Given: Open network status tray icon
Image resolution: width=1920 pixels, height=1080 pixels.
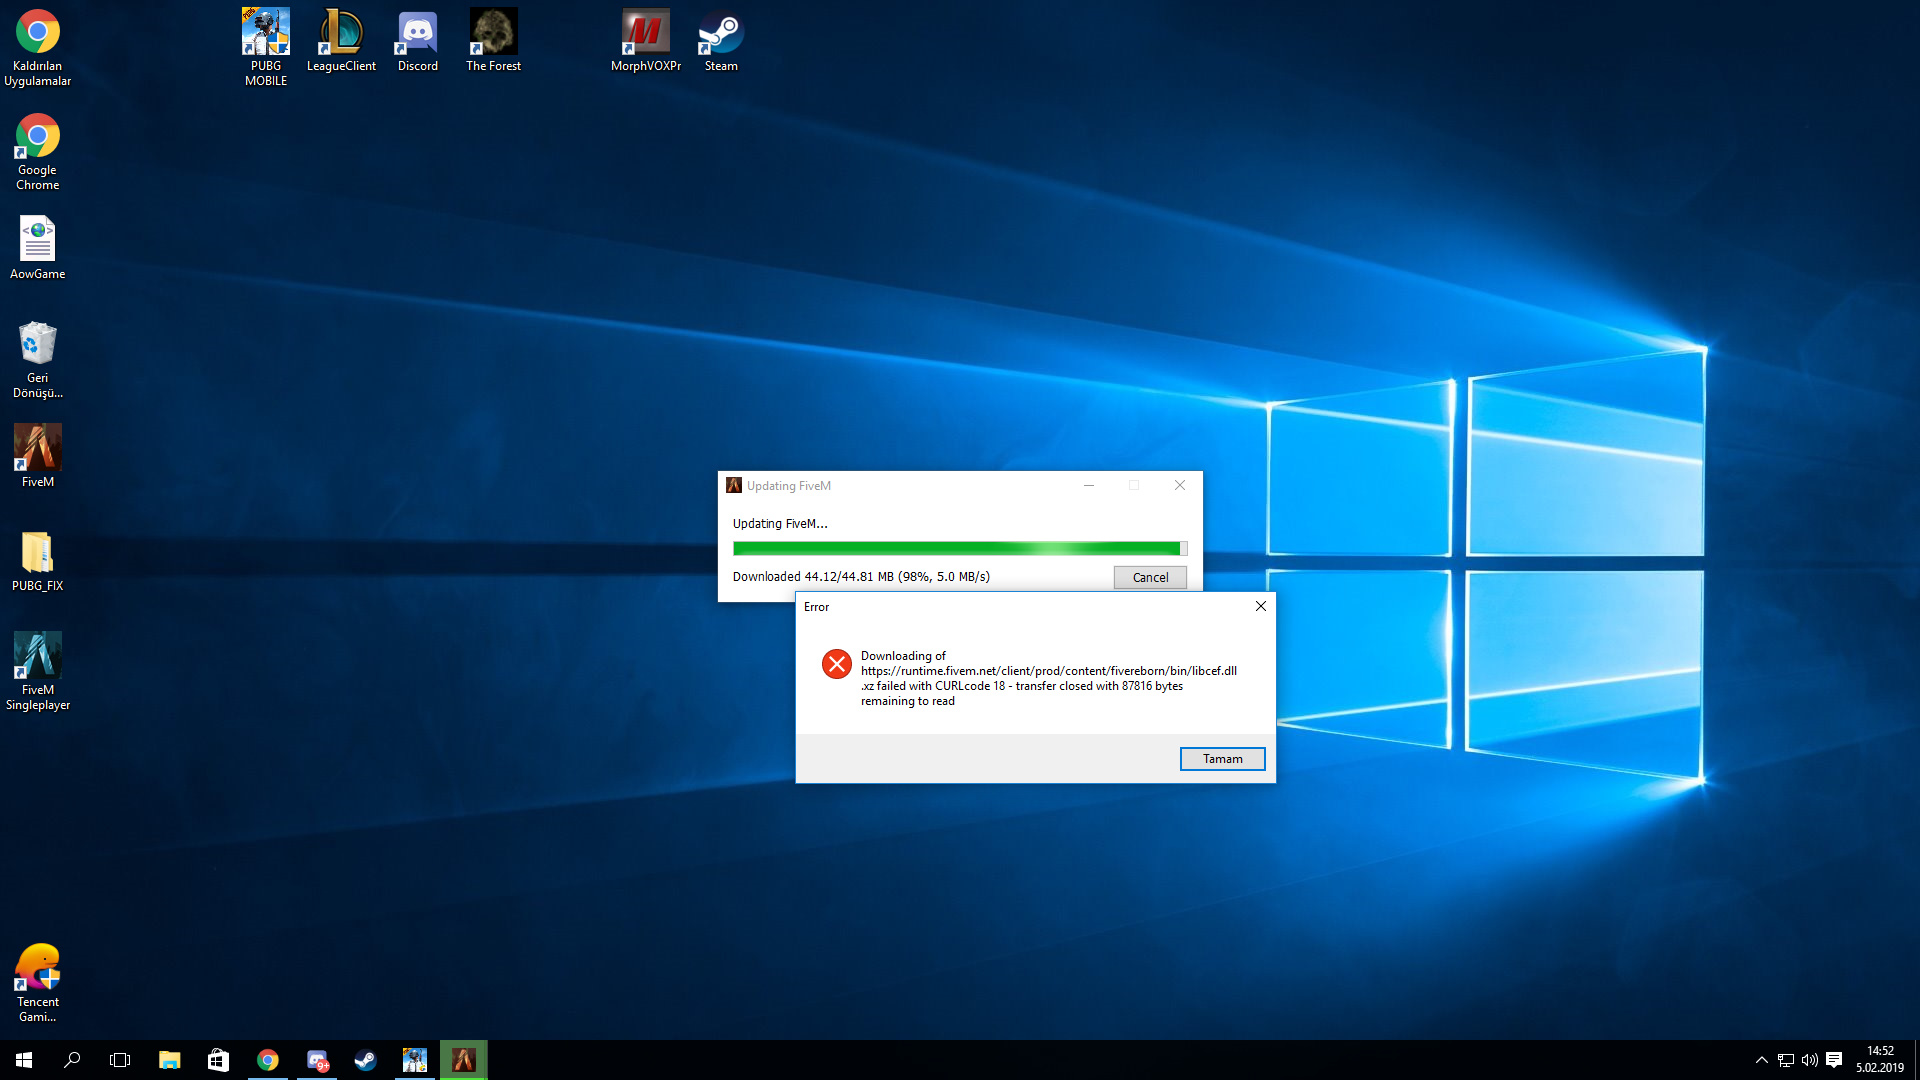Looking at the screenshot, I should (x=1786, y=1060).
